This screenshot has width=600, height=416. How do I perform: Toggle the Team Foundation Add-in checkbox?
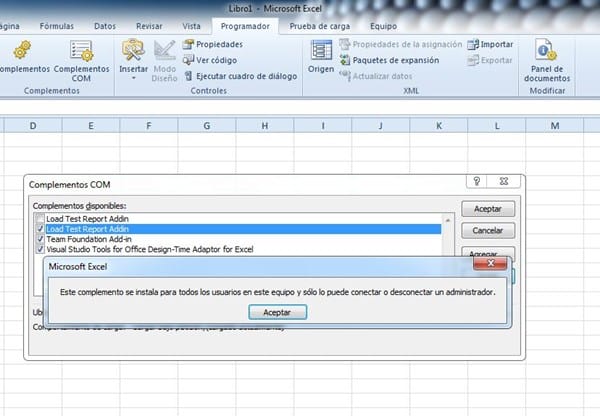tap(39, 239)
